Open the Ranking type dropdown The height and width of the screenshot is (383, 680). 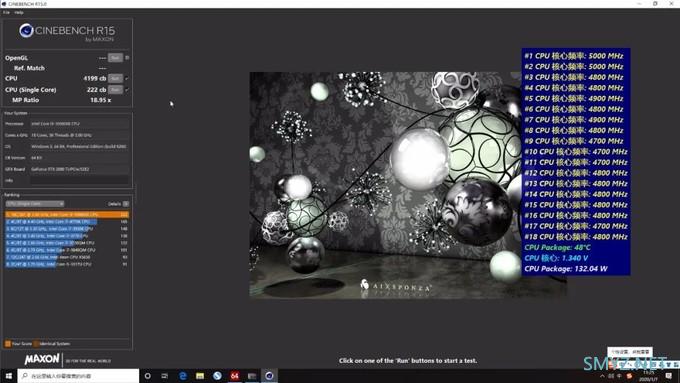(35, 204)
